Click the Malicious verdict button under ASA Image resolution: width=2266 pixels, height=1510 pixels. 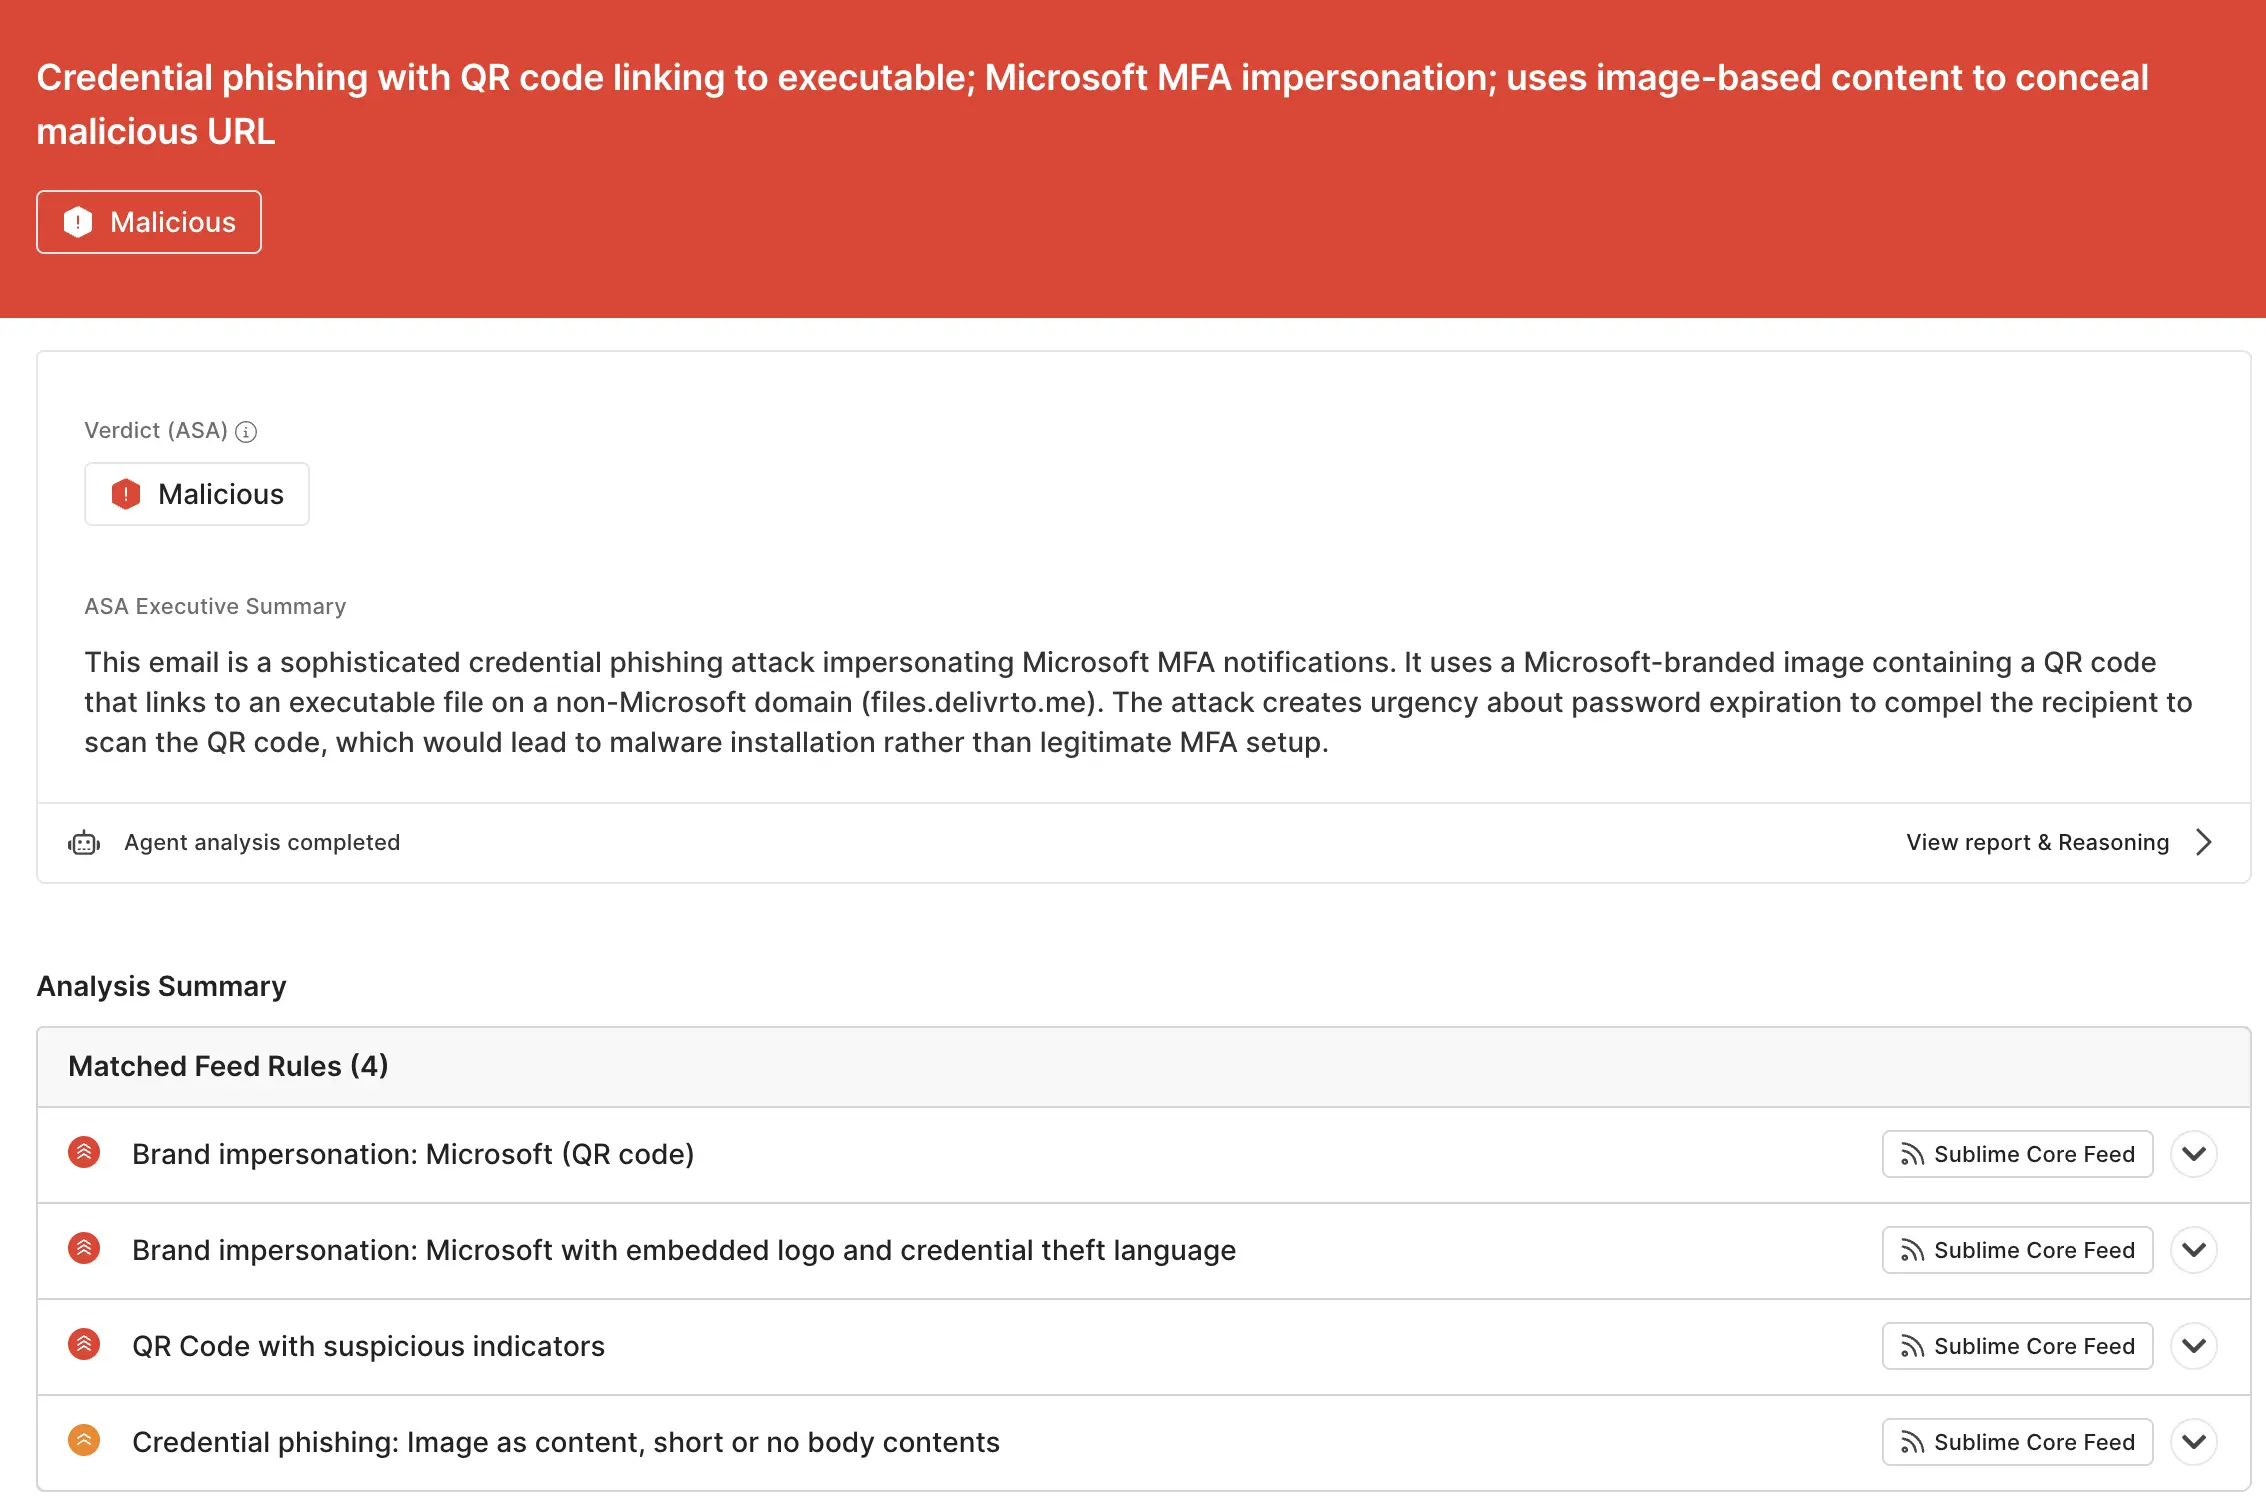pos(197,494)
